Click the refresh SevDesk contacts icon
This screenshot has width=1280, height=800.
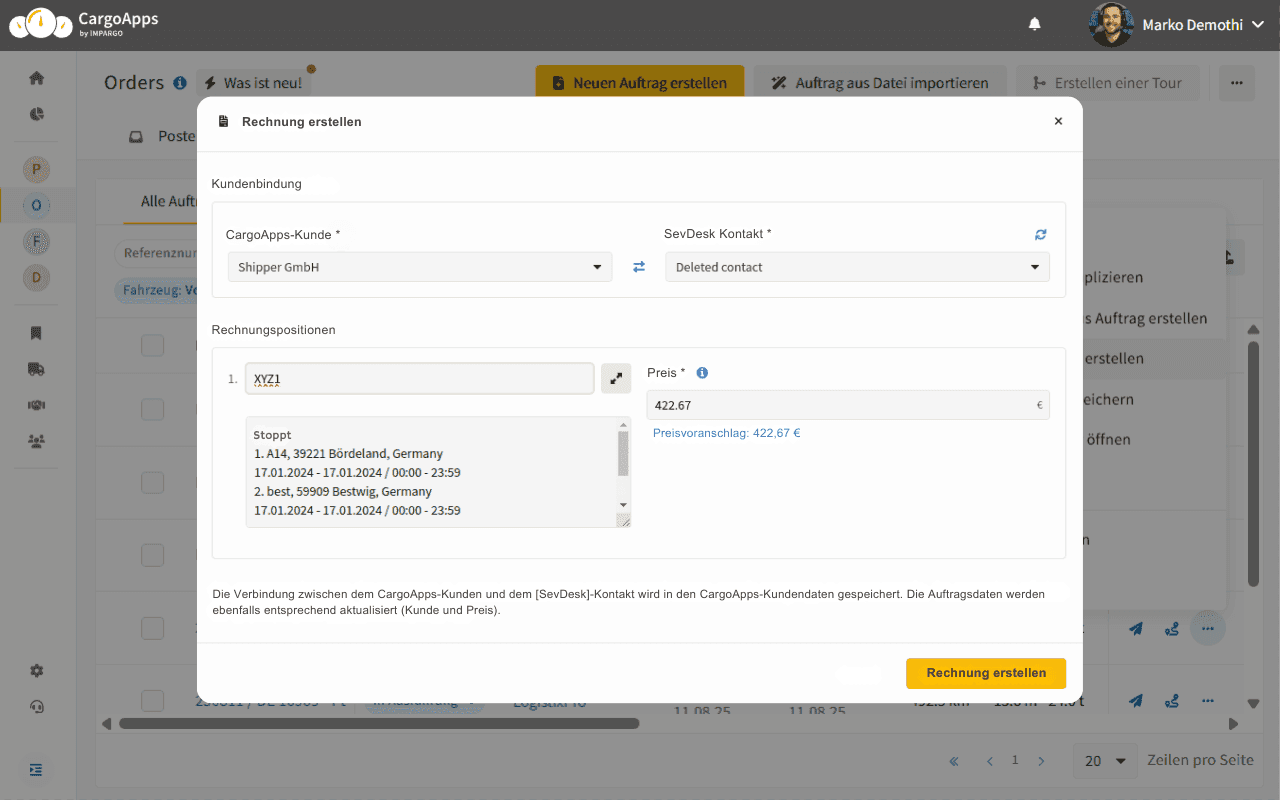[x=1040, y=234]
